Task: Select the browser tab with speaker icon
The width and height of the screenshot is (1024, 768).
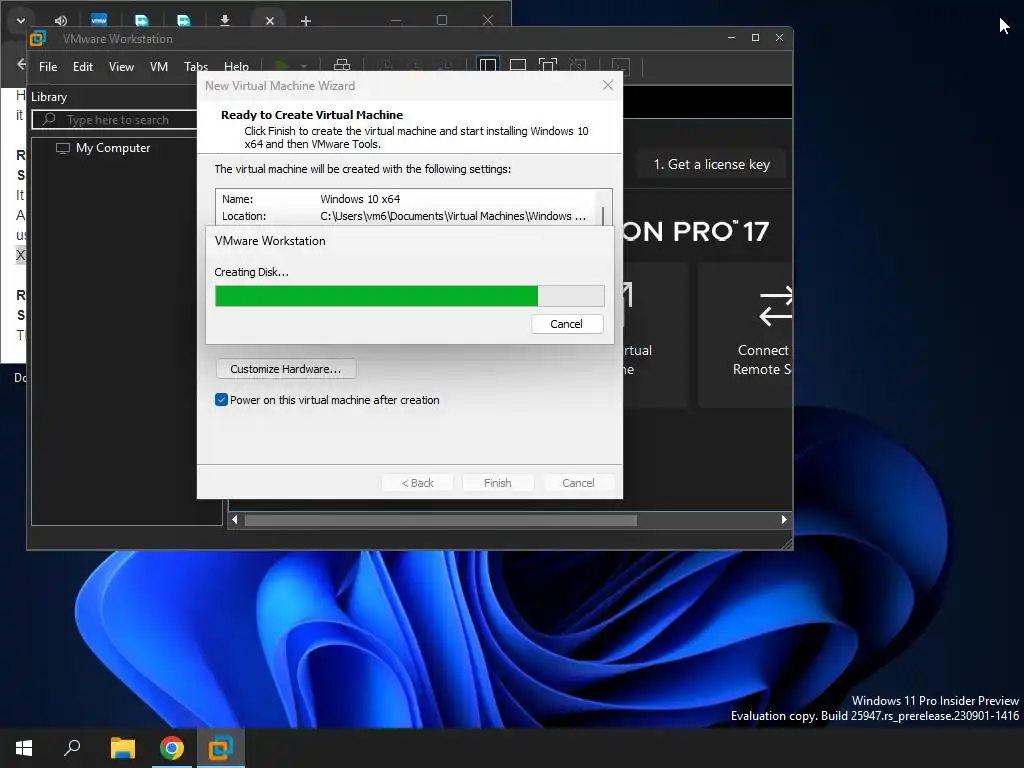Action: coord(61,21)
